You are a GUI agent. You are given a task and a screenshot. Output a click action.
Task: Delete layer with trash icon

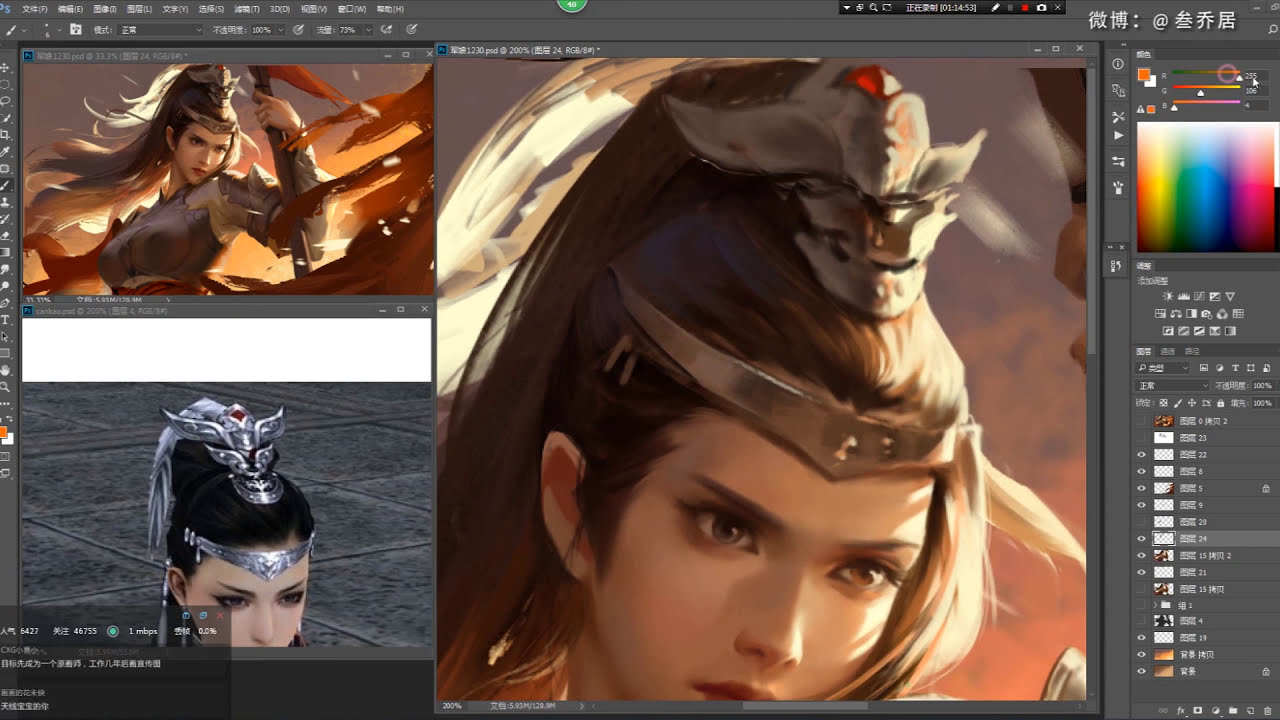tap(1267, 711)
